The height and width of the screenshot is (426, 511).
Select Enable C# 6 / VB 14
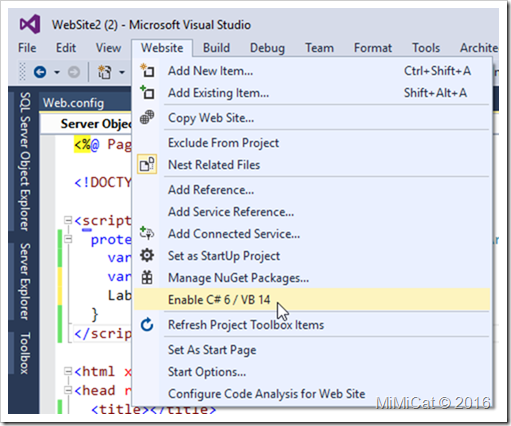pyautogui.click(x=312, y=300)
